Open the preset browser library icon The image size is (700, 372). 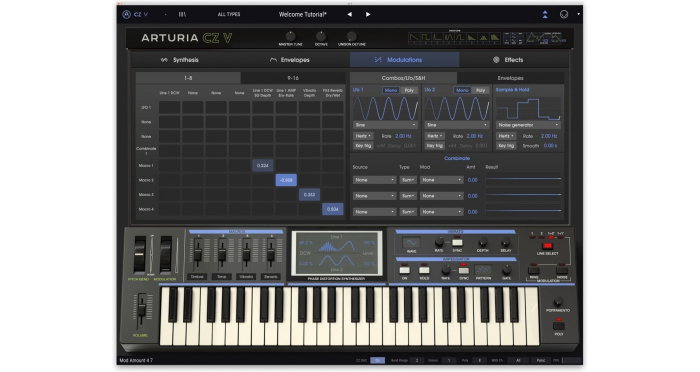(182, 14)
